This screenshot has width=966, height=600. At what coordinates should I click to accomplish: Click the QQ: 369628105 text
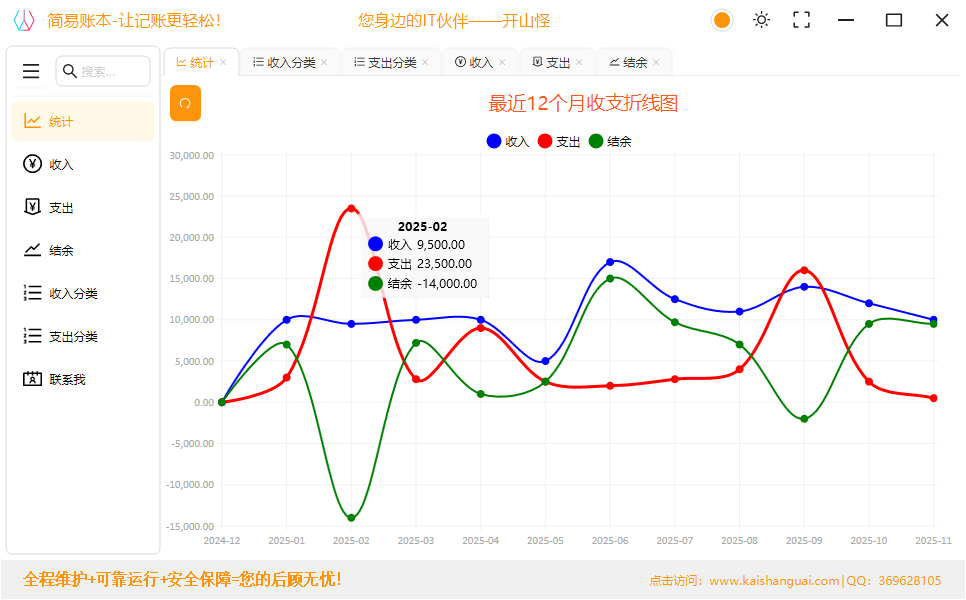point(893,580)
